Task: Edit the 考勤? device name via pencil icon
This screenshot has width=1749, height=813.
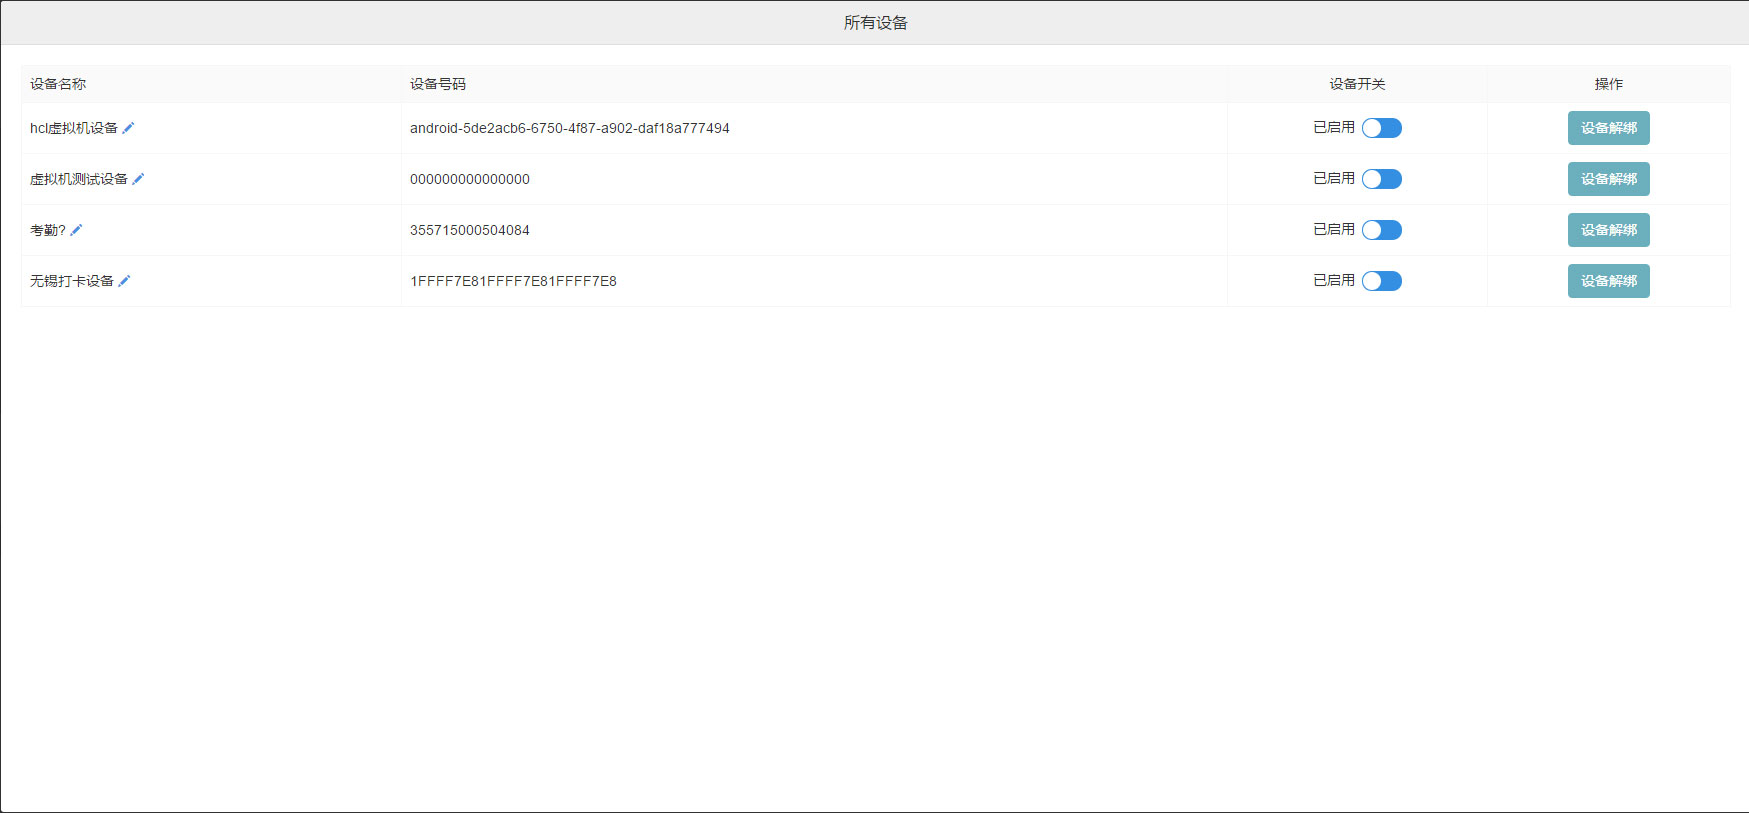Action: [76, 230]
